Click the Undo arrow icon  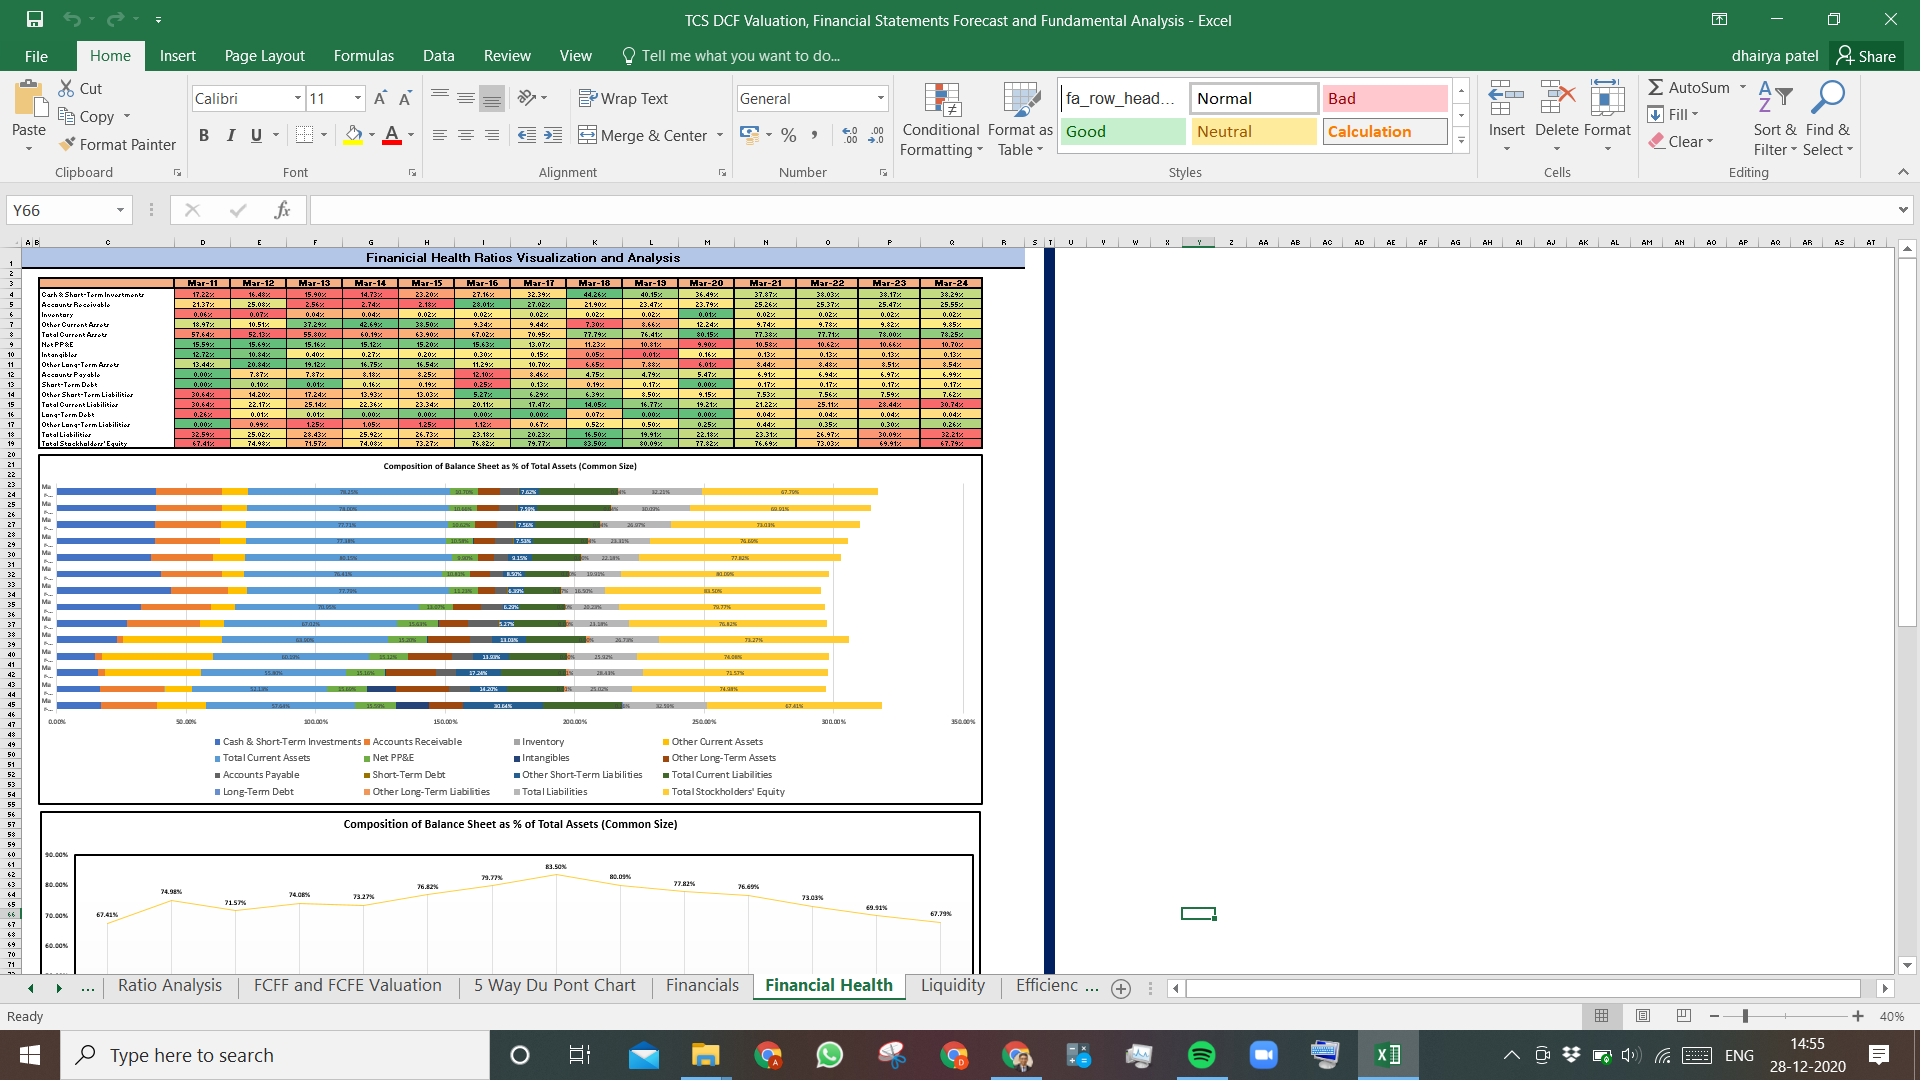(x=71, y=19)
